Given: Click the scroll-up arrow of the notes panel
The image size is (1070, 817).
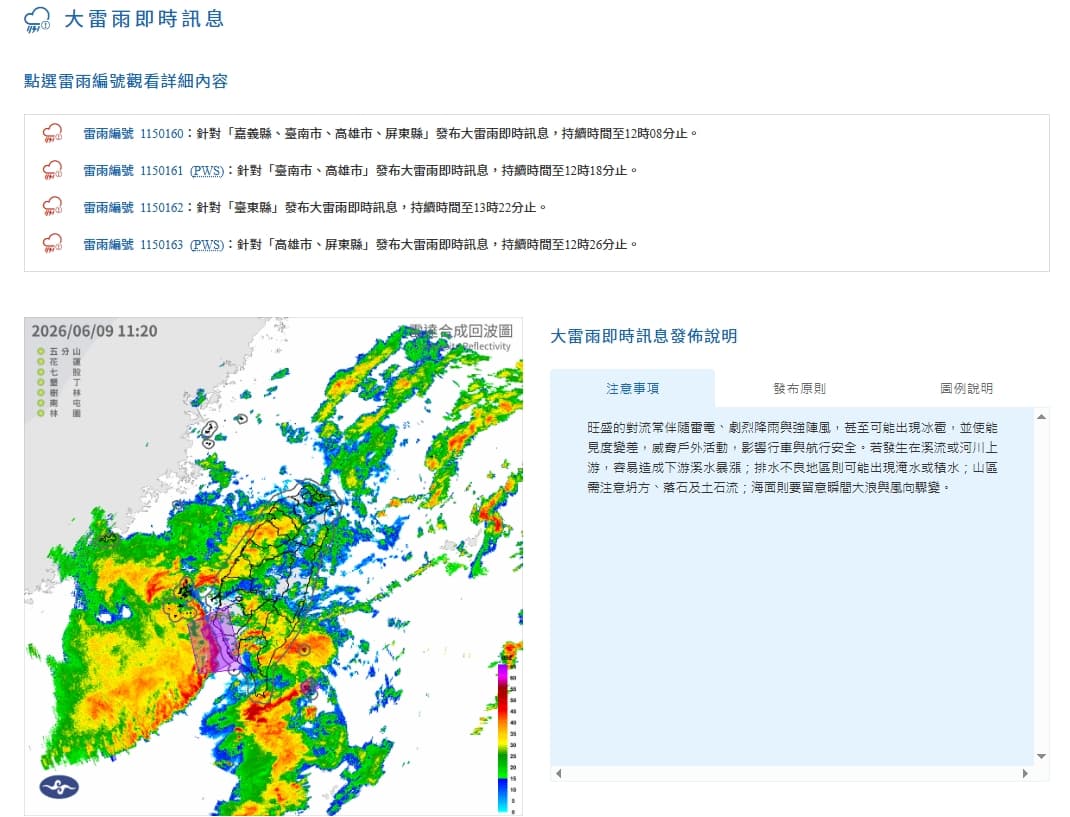Looking at the screenshot, I should 1041,416.
